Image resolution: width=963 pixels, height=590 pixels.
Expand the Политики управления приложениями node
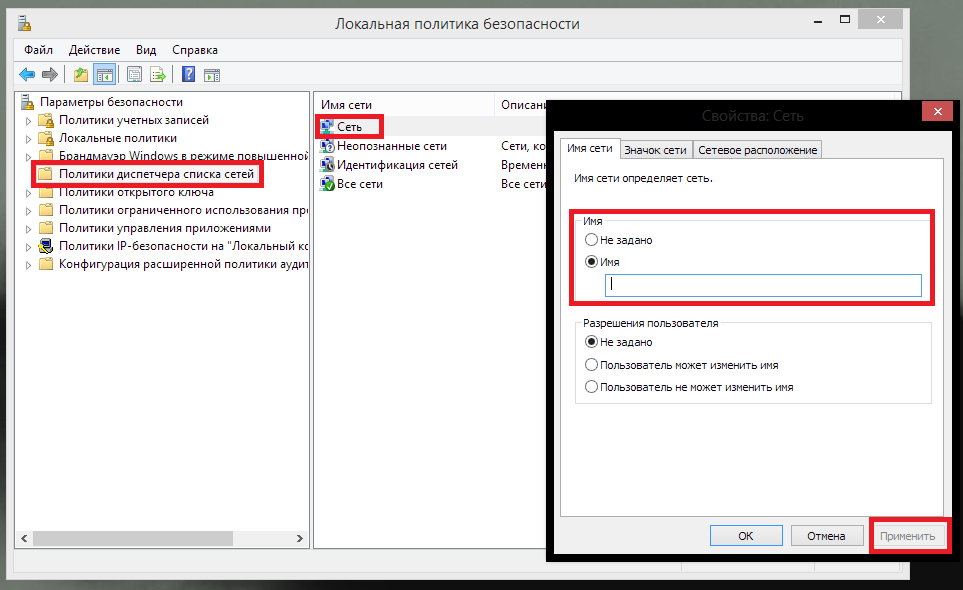29,228
